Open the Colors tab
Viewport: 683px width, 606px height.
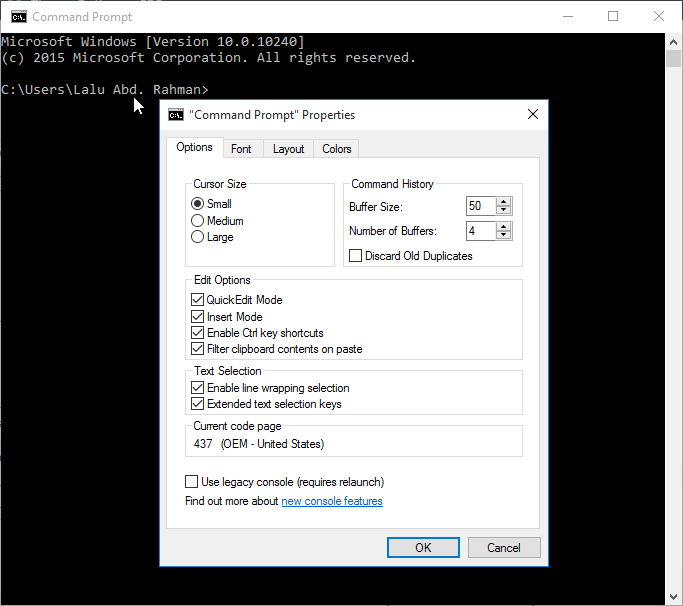pos(336,149)
